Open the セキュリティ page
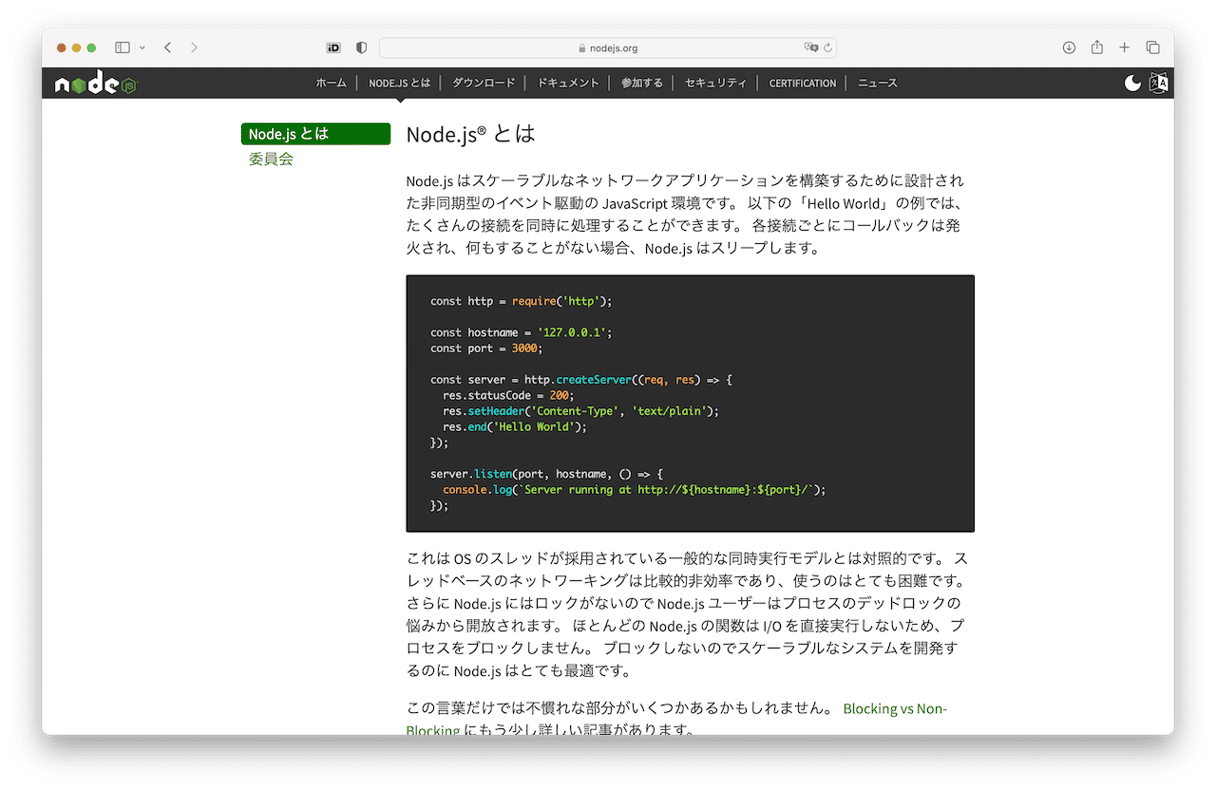 pos(716,83)
